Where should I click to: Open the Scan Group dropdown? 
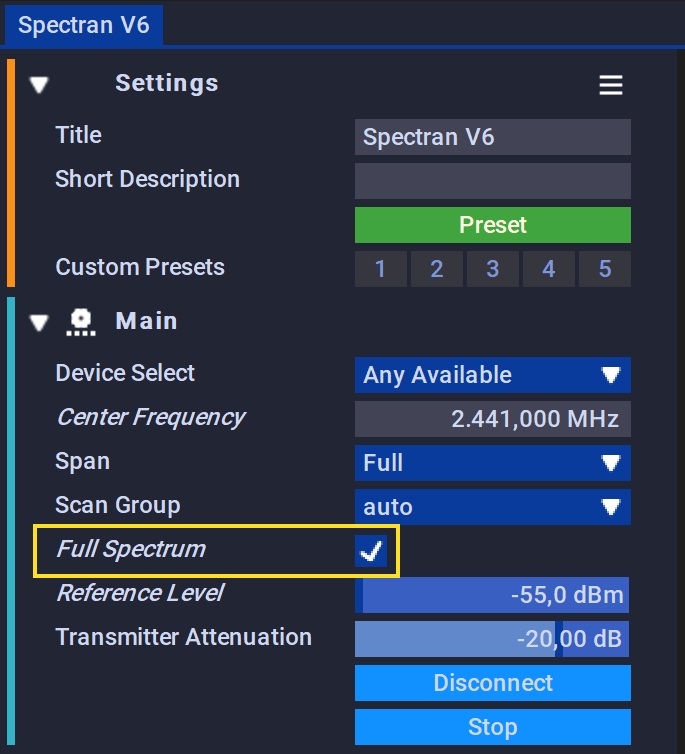point(492,507)
